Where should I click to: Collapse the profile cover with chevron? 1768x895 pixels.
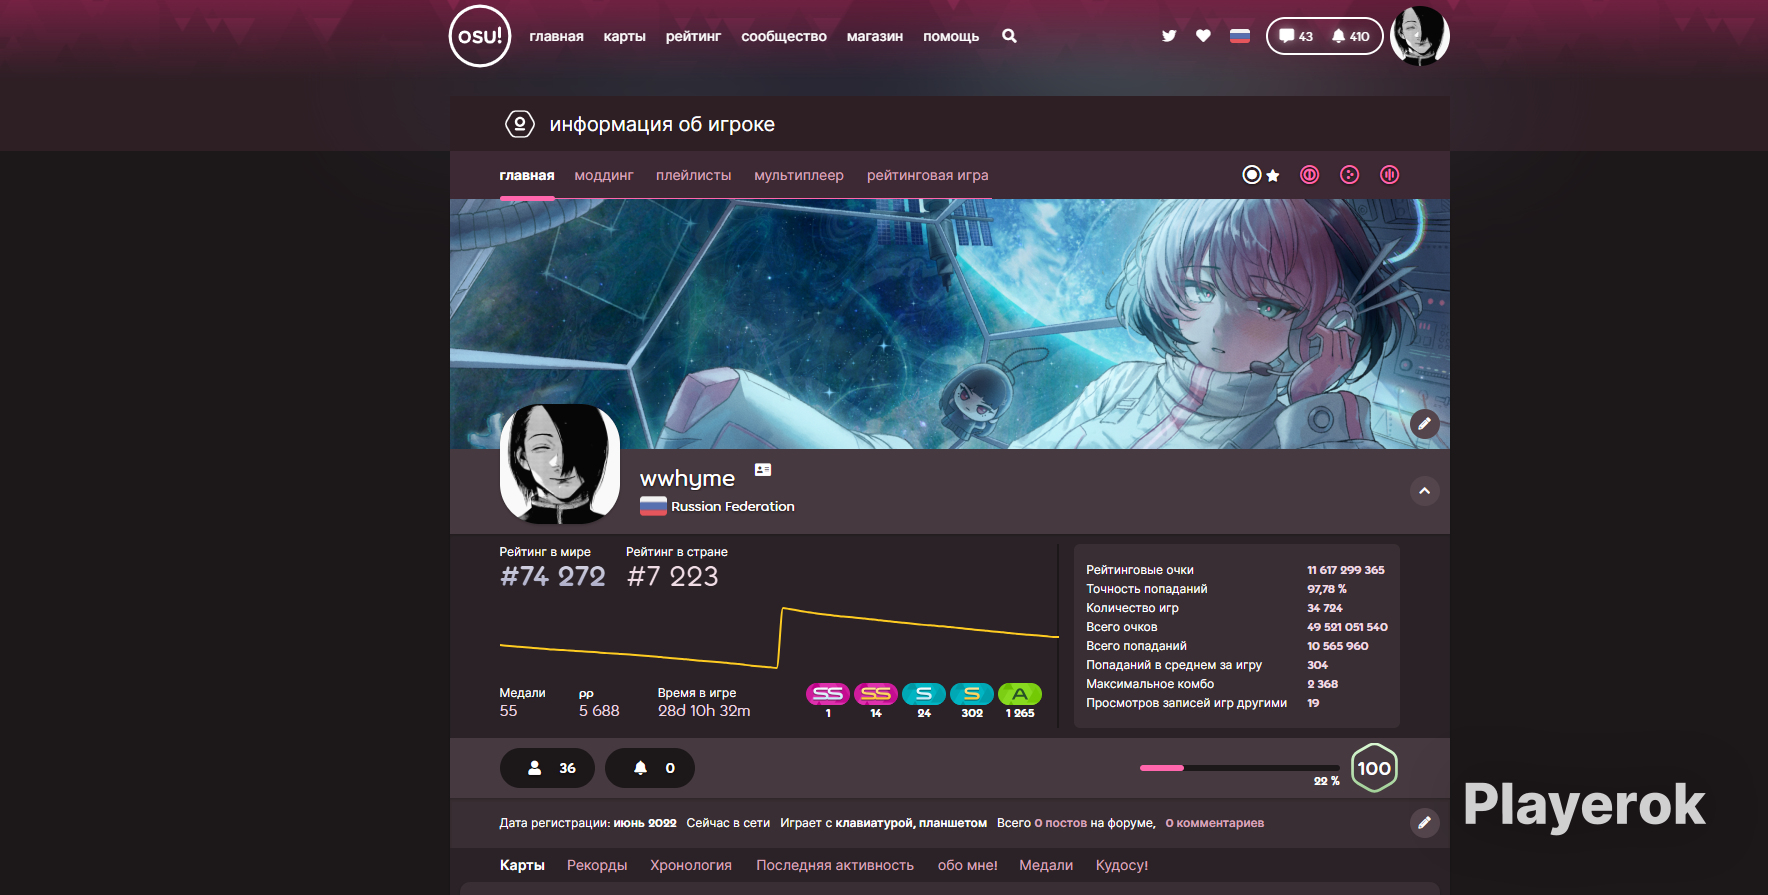(x=1425, y=491)
